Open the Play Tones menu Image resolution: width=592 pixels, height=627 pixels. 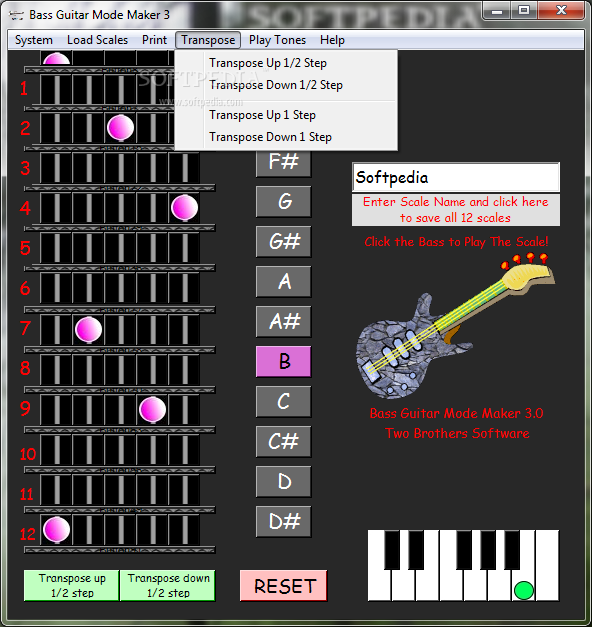point(277,40)
